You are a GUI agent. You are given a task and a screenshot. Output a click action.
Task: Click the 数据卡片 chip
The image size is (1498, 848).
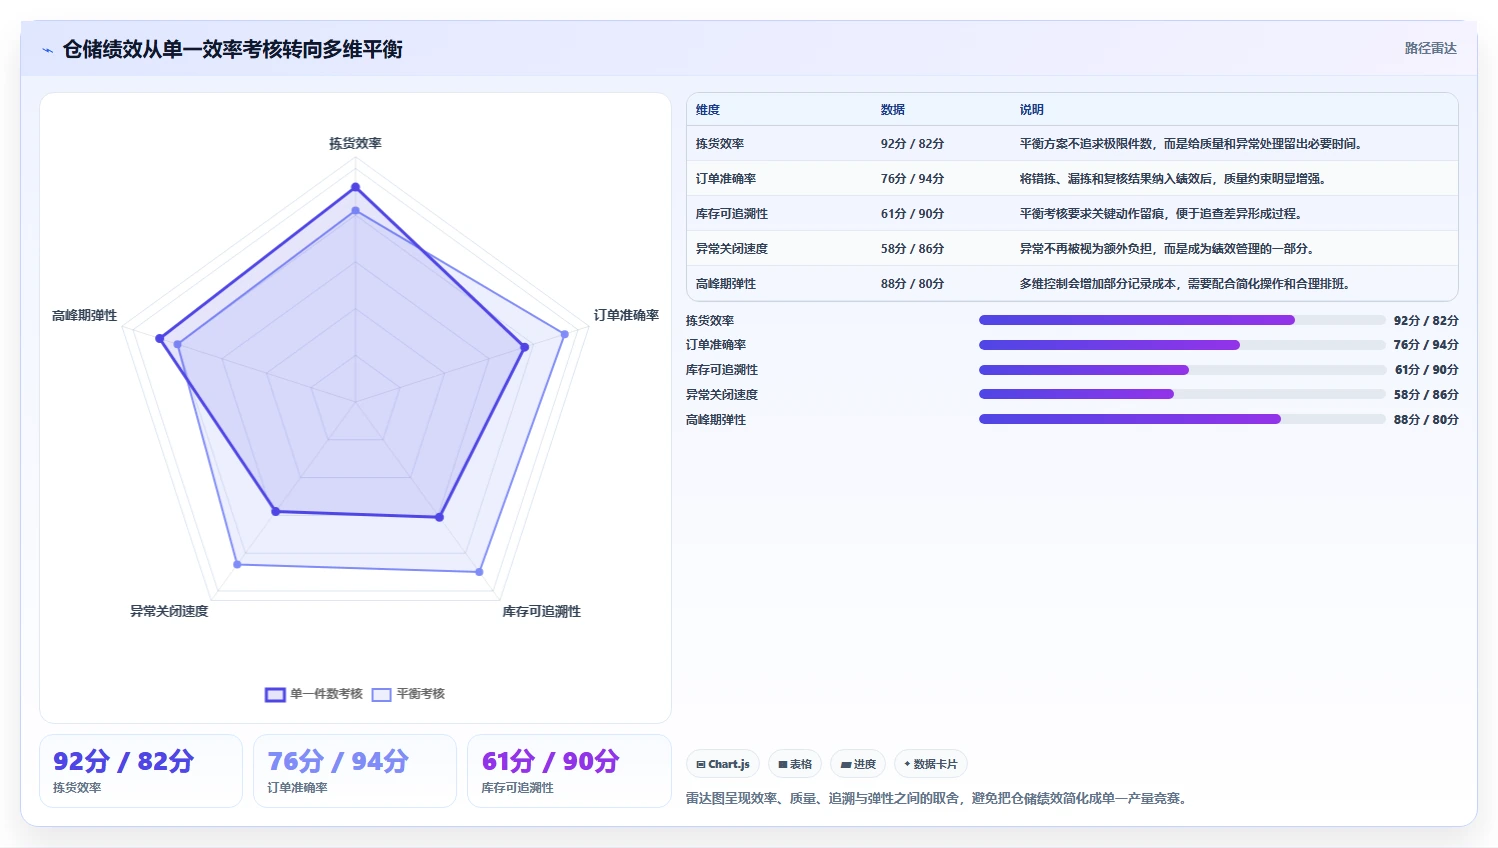click(x=931, y=764)
